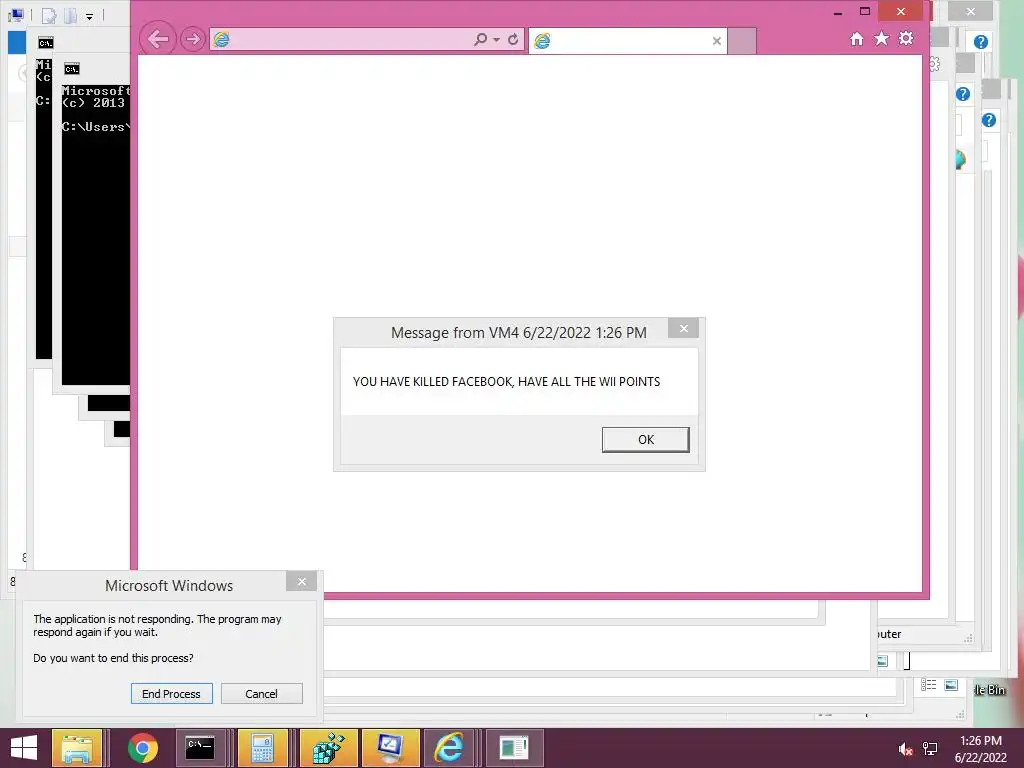This screenshot has width=1024, height=768.
Task: Open the address bar autocomplete dropdown arrow
Action: click(496, 40)
